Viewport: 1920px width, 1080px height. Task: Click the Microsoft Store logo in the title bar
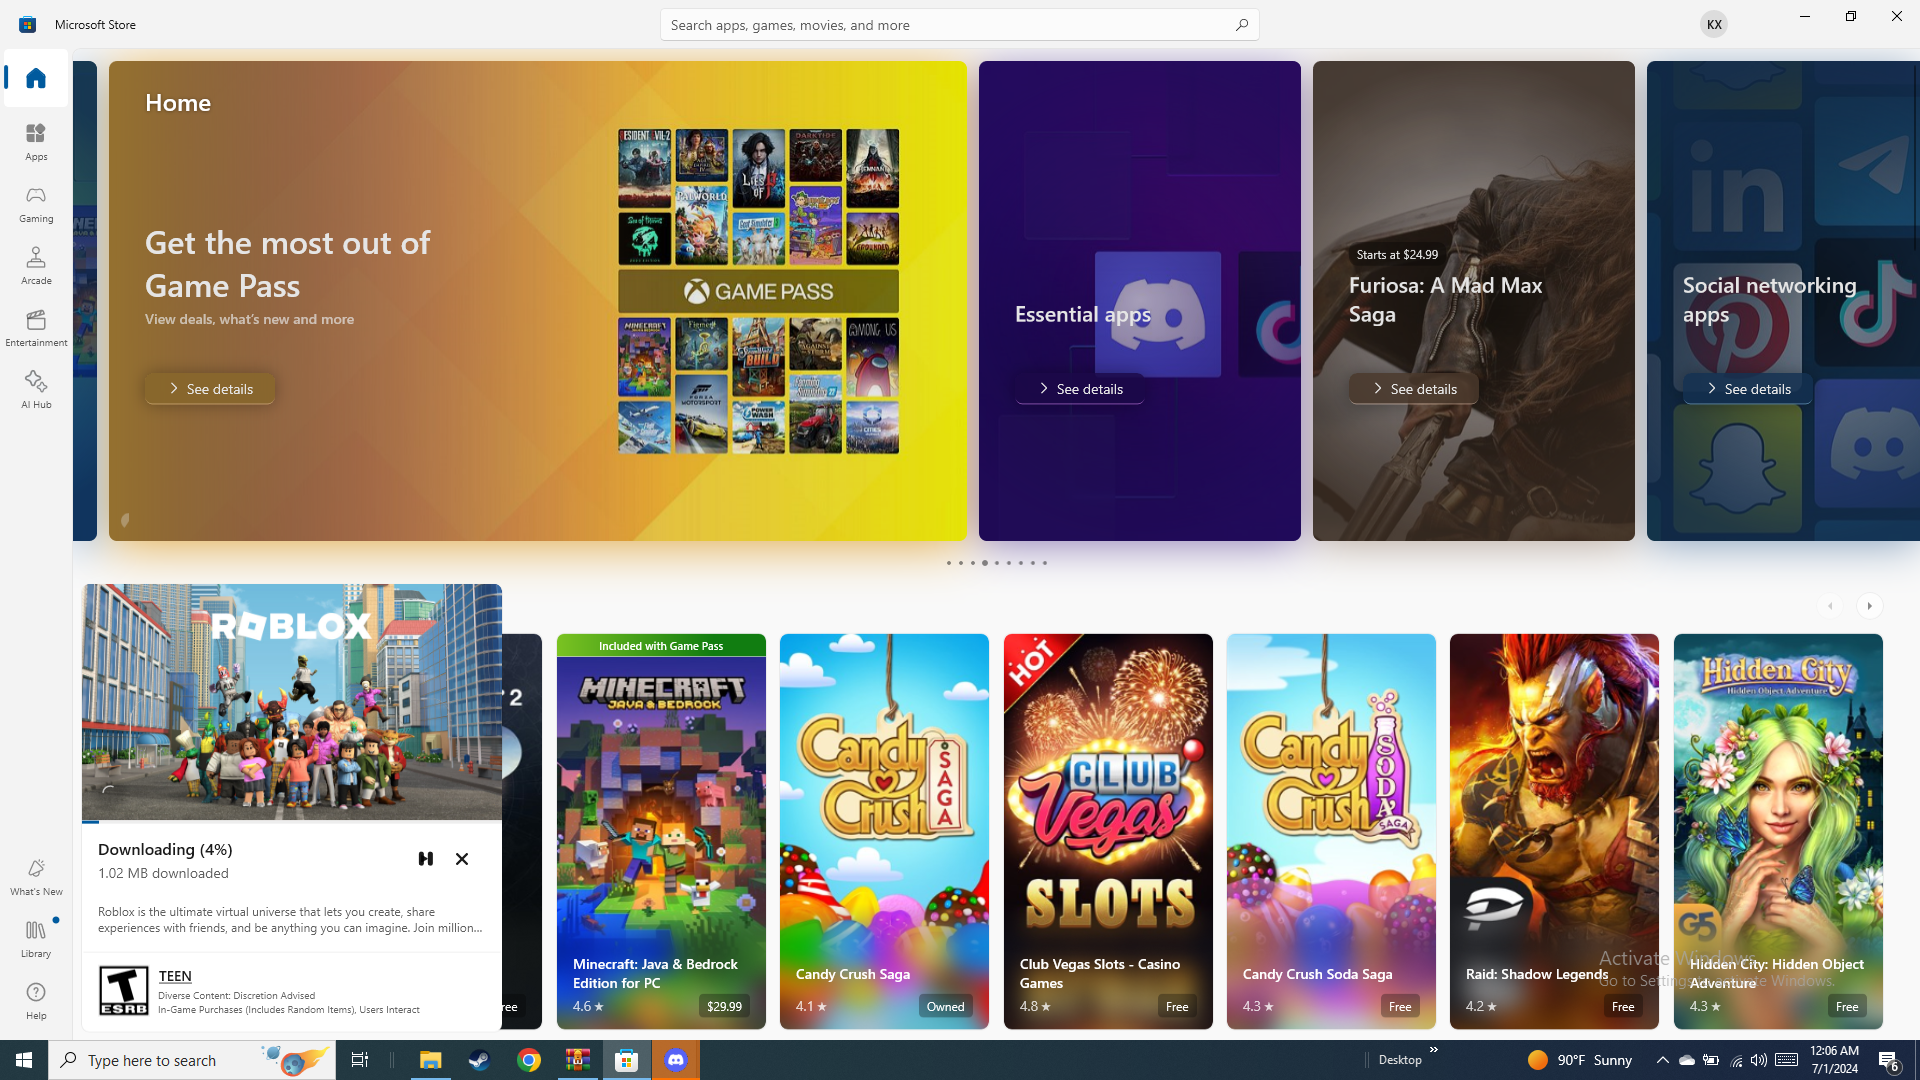(x=27, y=24)
